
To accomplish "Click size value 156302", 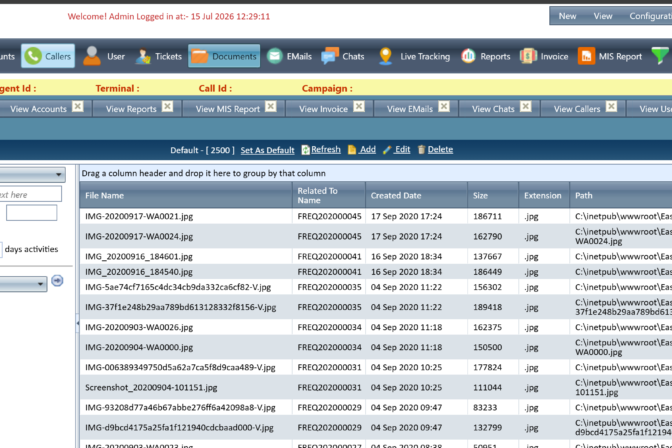I will click(487, 287).
